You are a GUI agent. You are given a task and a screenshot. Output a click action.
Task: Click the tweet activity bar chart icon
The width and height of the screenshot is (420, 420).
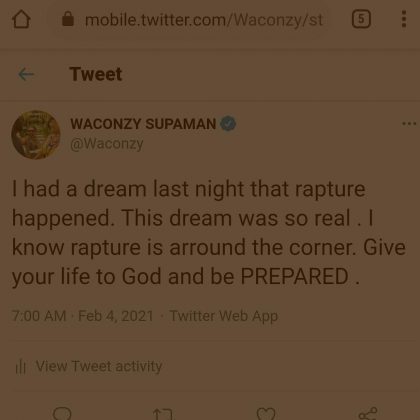click(x=21, y=367)
